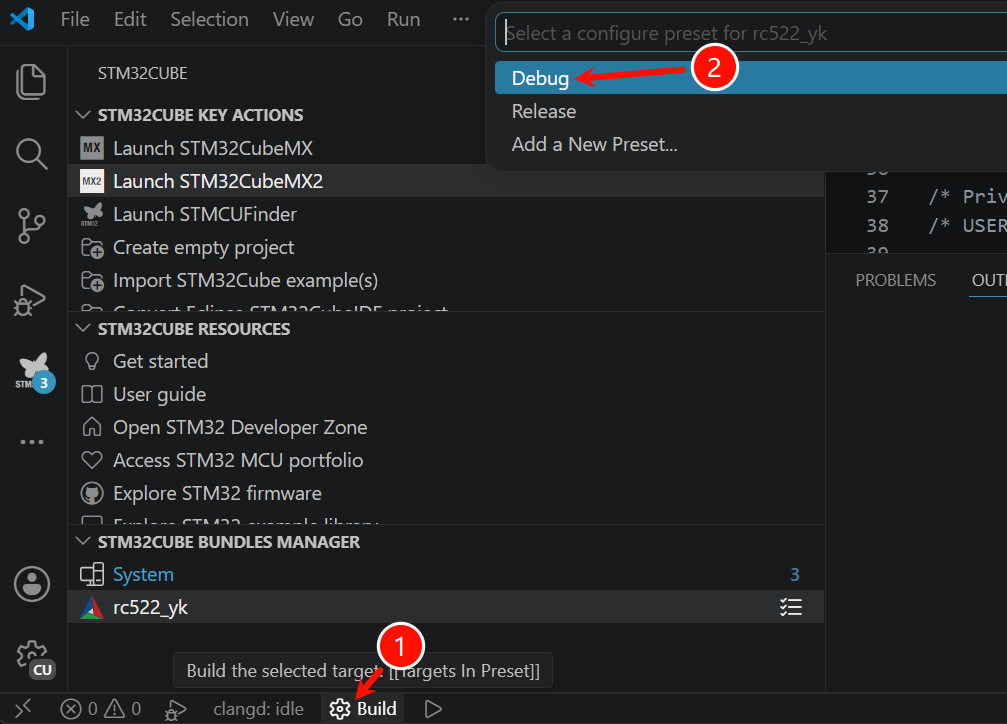
Task: Launch STMCUFinder action
Action: click(x=205, y=214)
